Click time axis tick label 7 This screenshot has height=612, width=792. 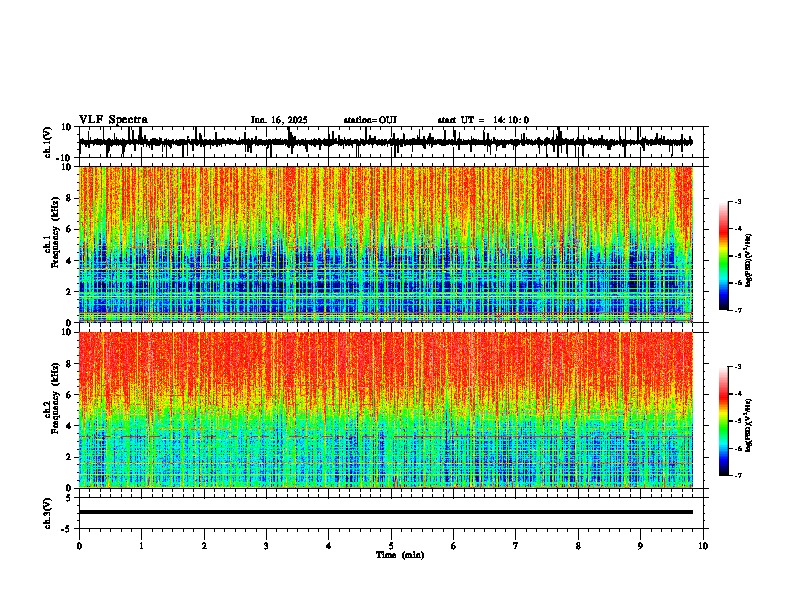point(516,546)
